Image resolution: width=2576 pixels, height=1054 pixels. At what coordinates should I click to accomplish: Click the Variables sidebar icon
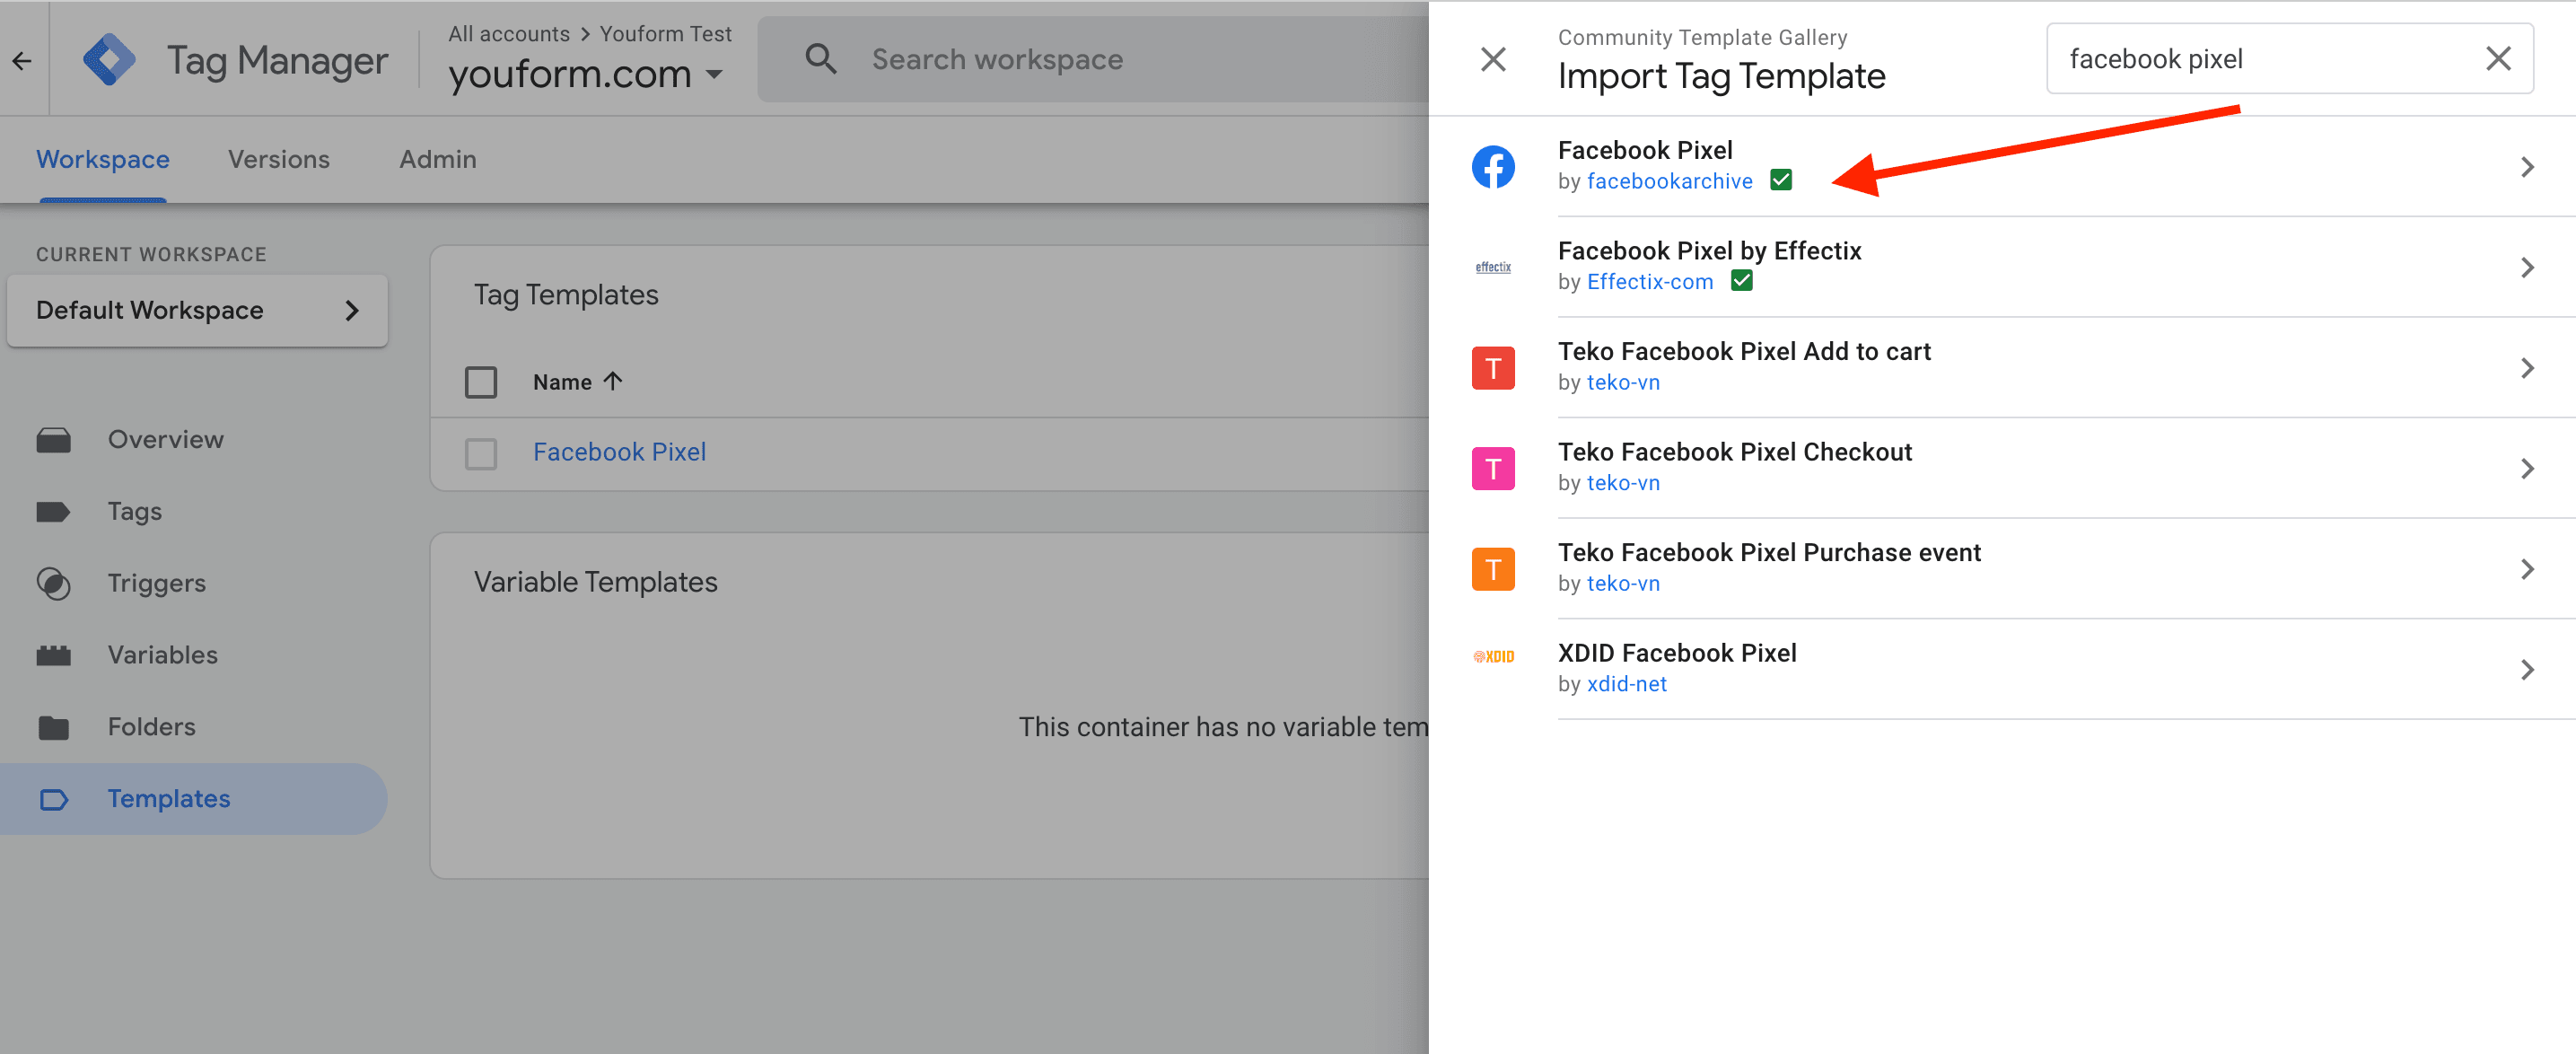pyautogui.click(x=54, y=656)
